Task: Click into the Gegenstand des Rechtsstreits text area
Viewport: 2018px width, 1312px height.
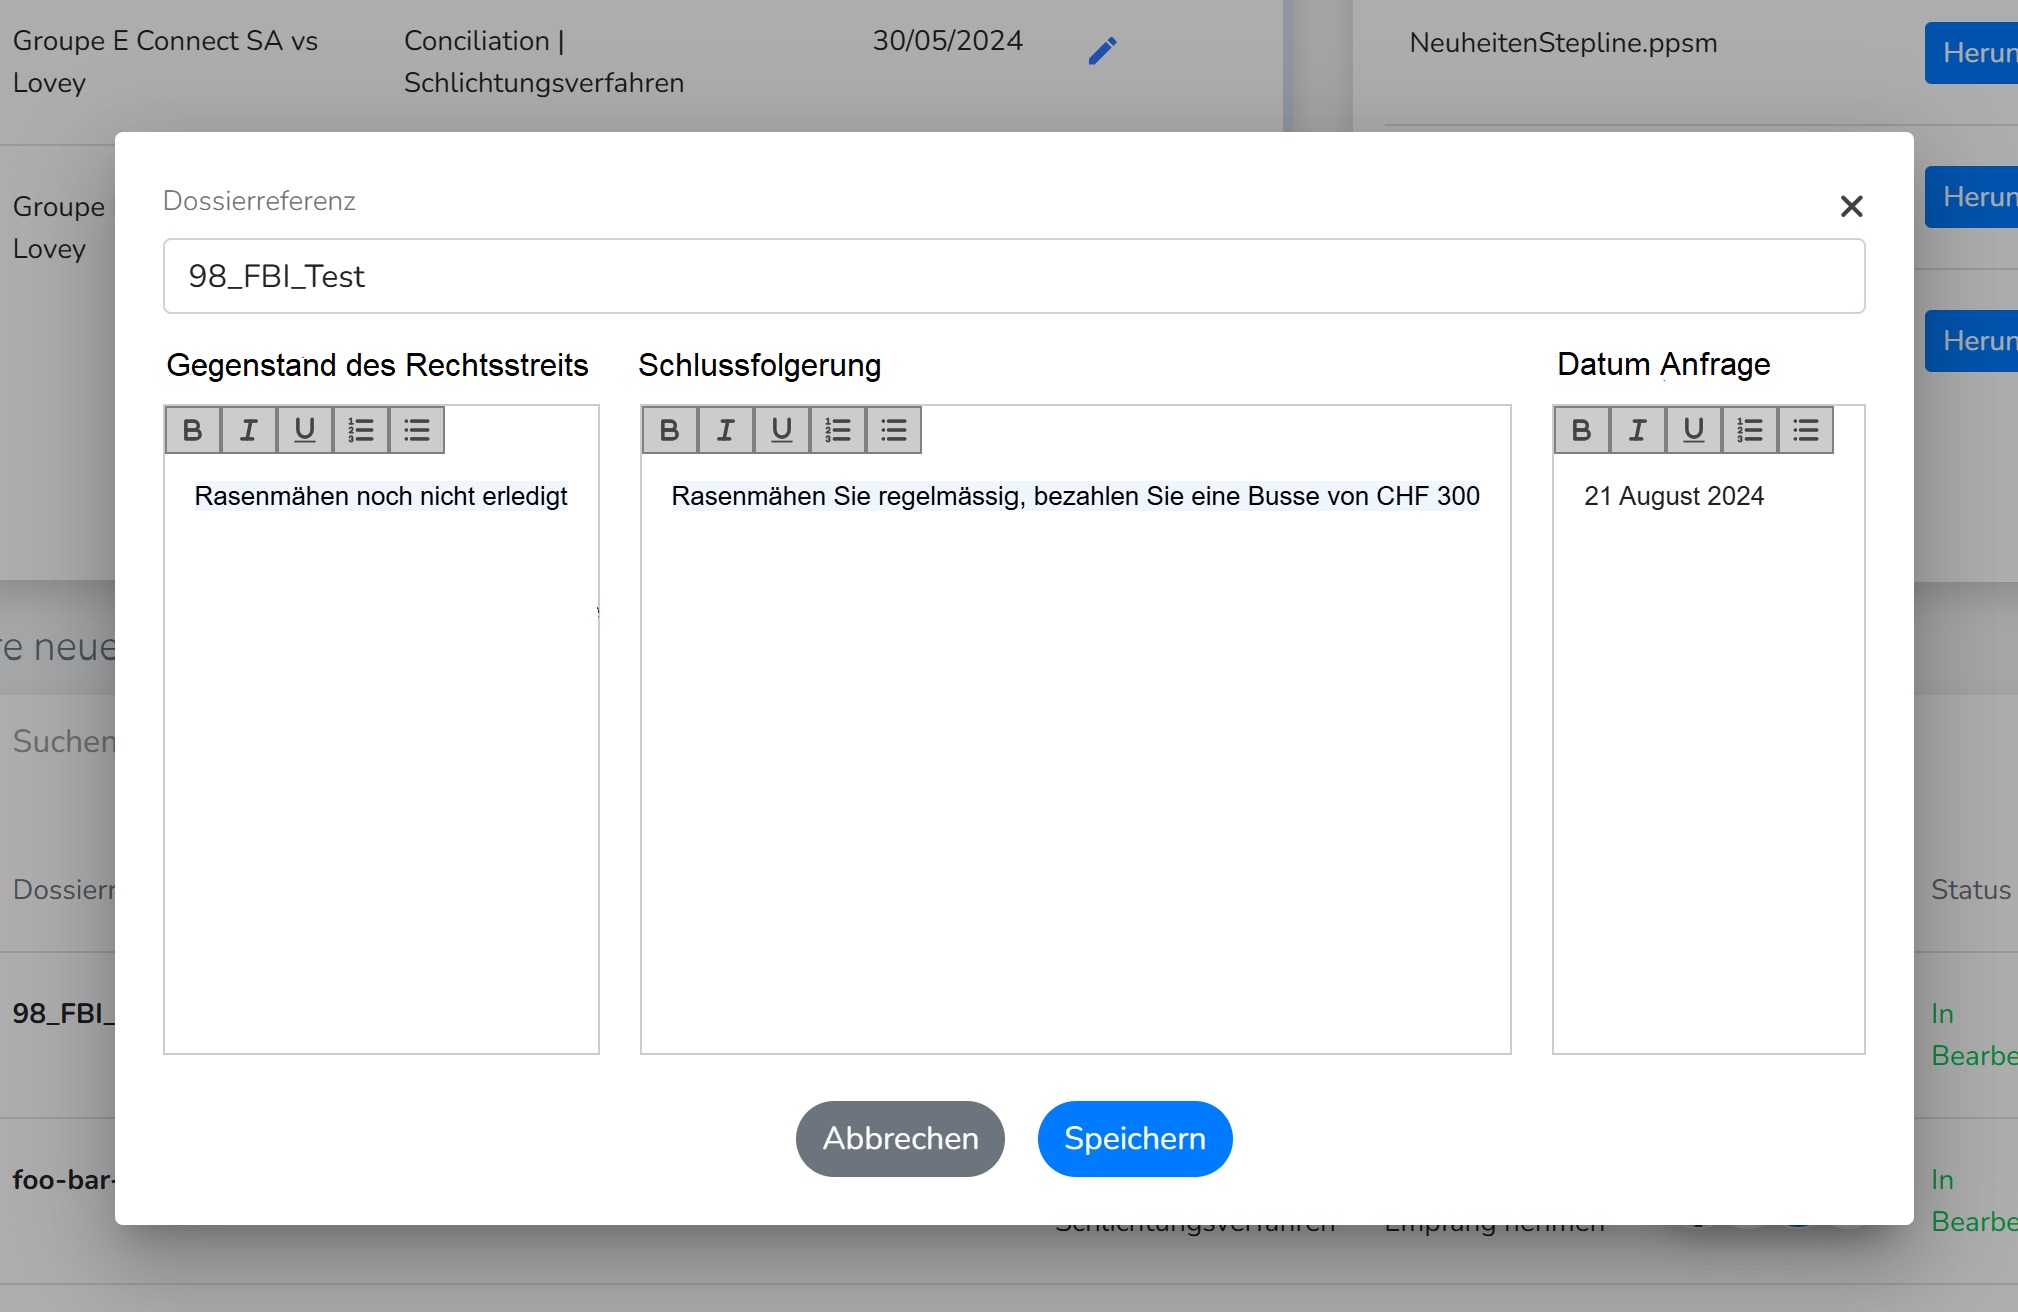Action: (381, 753)
